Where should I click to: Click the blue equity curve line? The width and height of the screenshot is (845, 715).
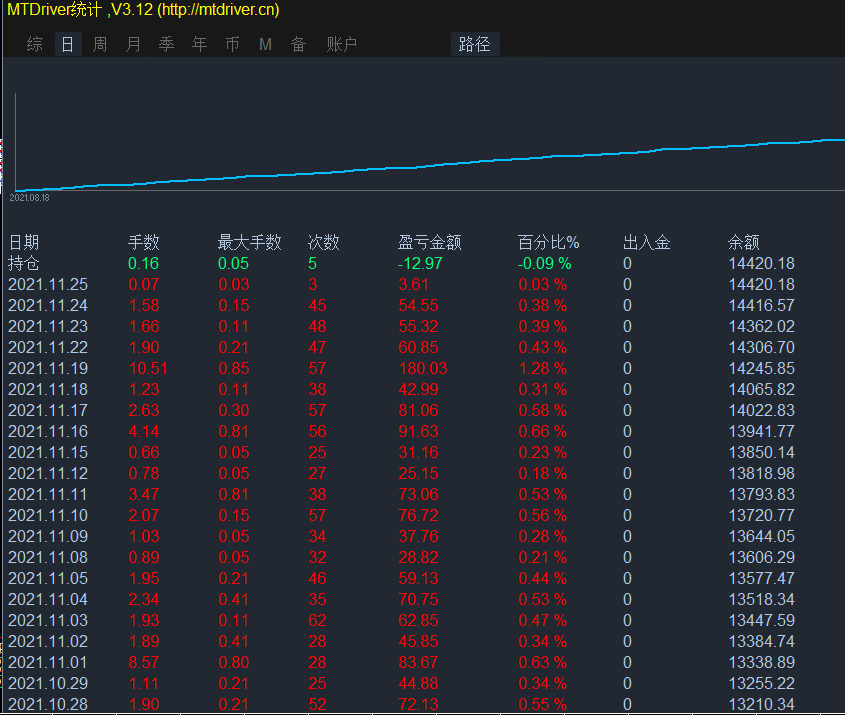(x=431, y=165)
